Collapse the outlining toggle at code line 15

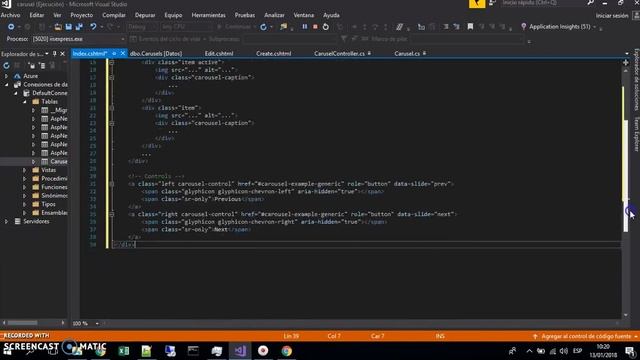coord(111,62)
